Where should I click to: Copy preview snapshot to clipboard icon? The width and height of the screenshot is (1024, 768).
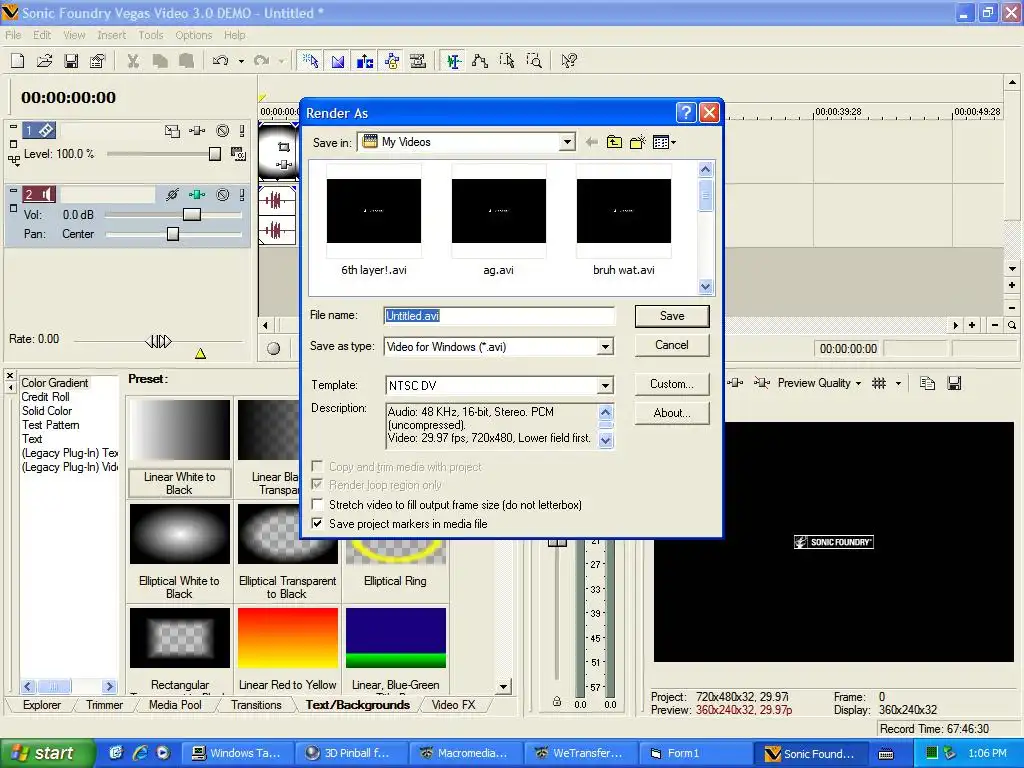[927, 383]
